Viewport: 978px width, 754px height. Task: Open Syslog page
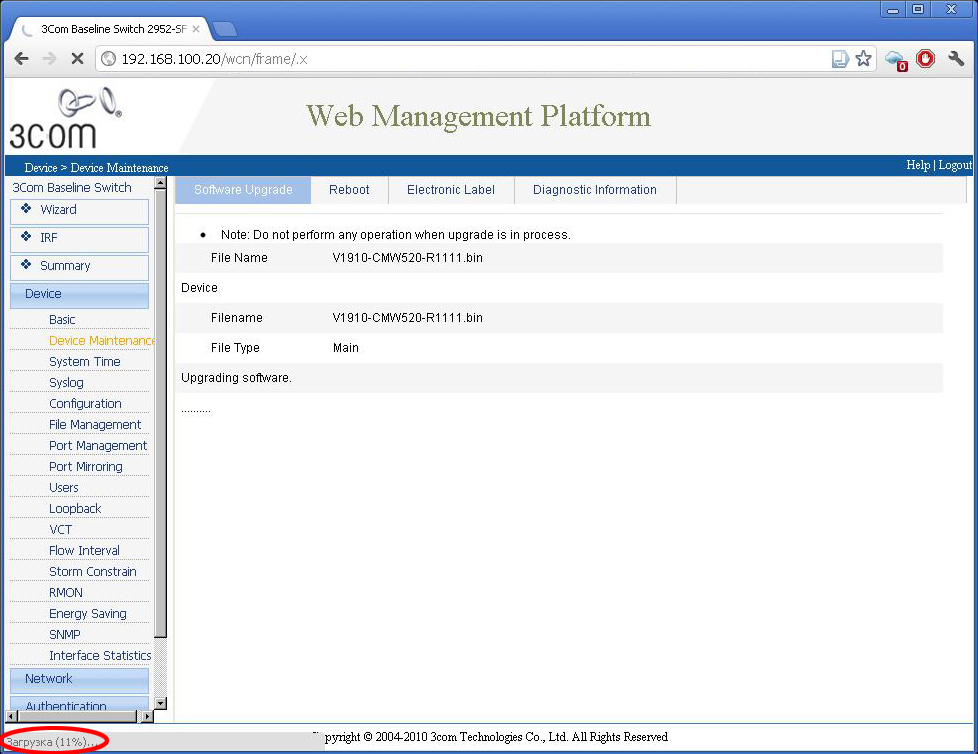point(66,383)
